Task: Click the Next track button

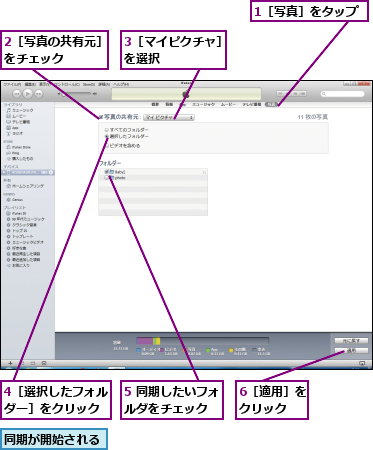Action: [x=39, y=94]
